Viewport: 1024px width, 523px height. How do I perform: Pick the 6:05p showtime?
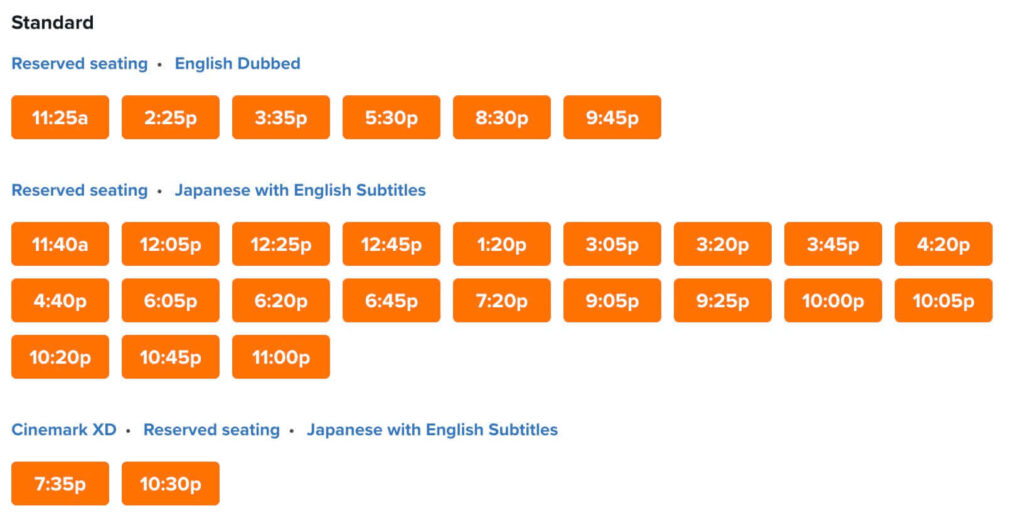tap(170, 301)
